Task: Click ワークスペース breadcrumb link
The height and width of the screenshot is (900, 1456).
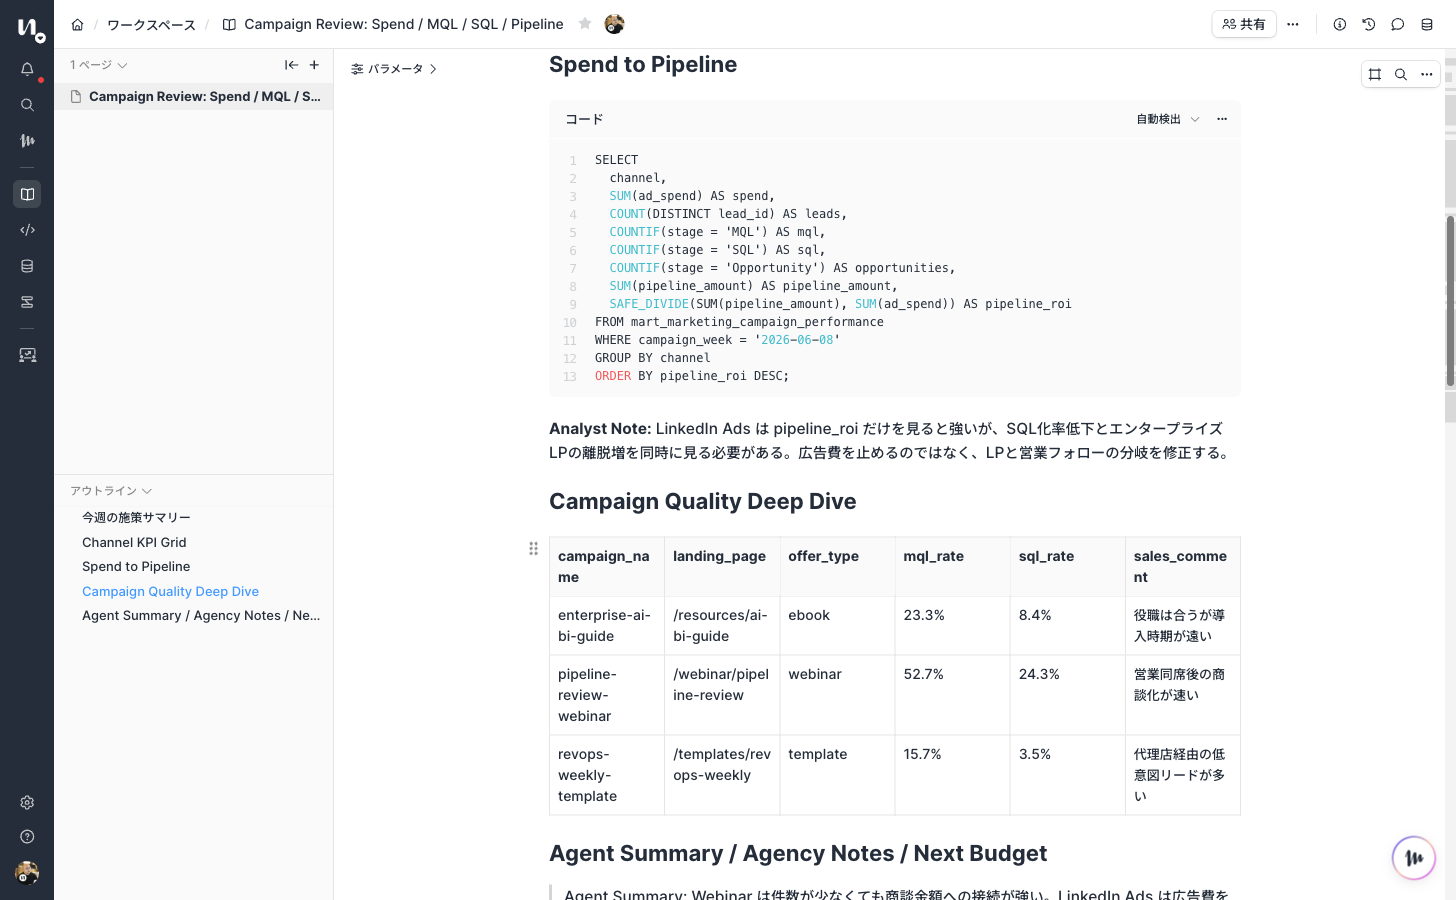Action: click(151, 24)
